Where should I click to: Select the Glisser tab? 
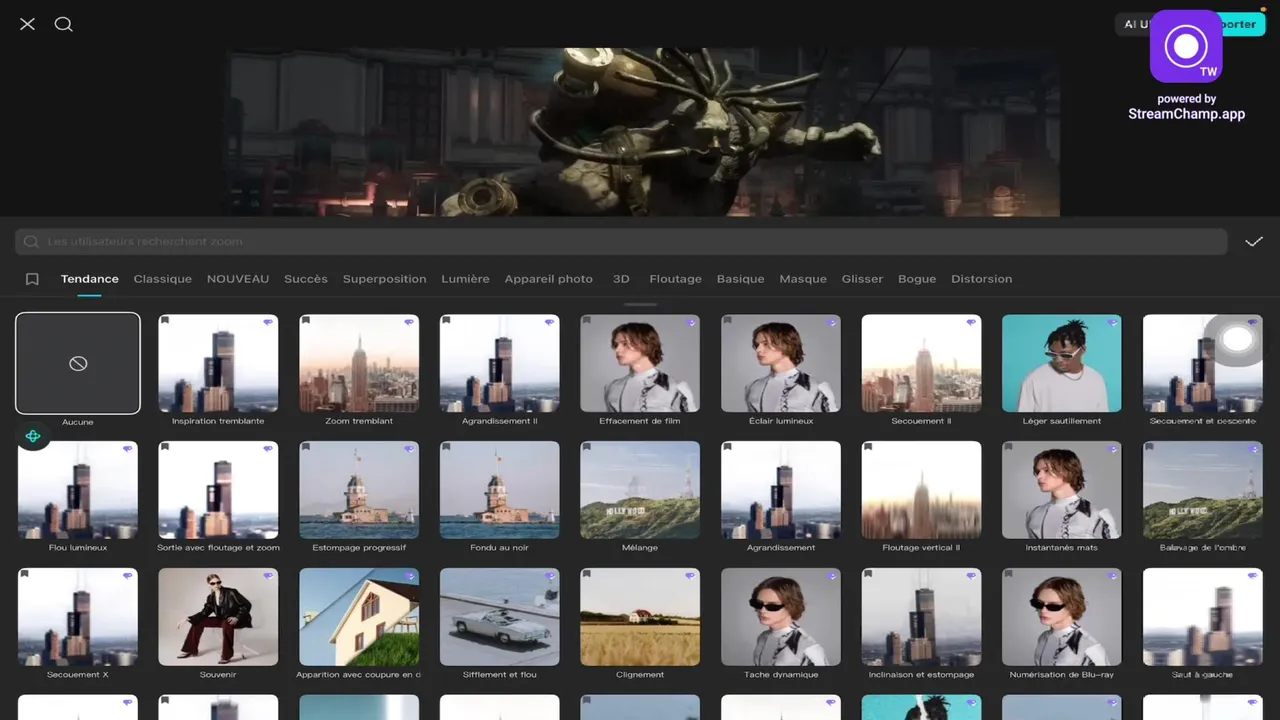863,279
